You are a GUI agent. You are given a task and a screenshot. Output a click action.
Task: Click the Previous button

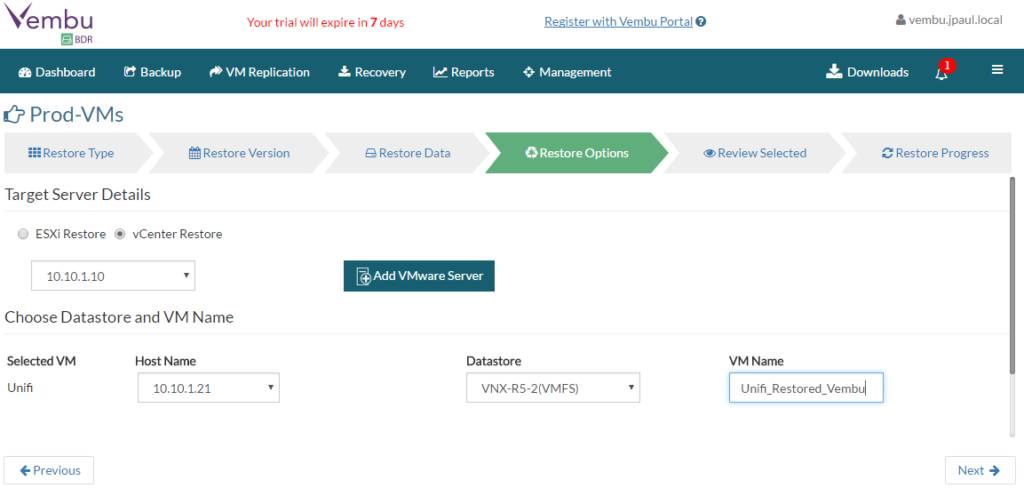[x=49, y=470]
